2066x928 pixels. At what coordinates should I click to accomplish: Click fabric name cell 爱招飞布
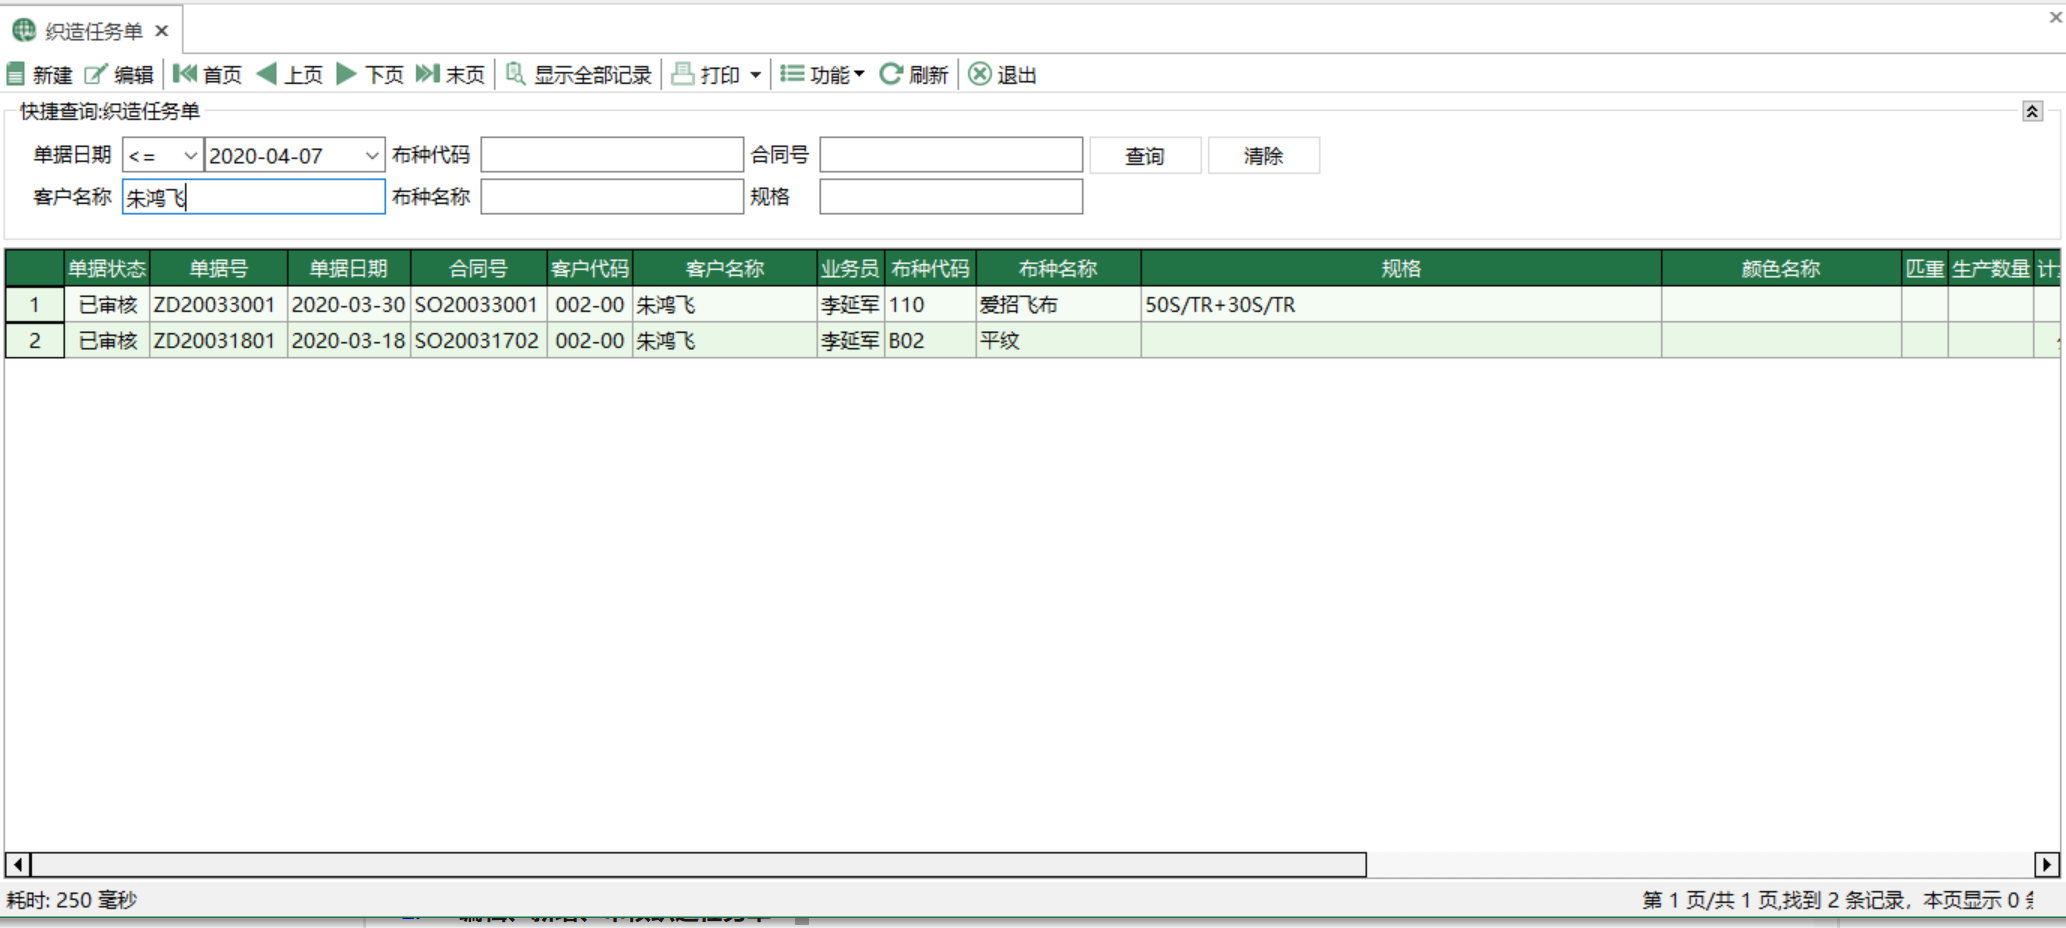1058,304
